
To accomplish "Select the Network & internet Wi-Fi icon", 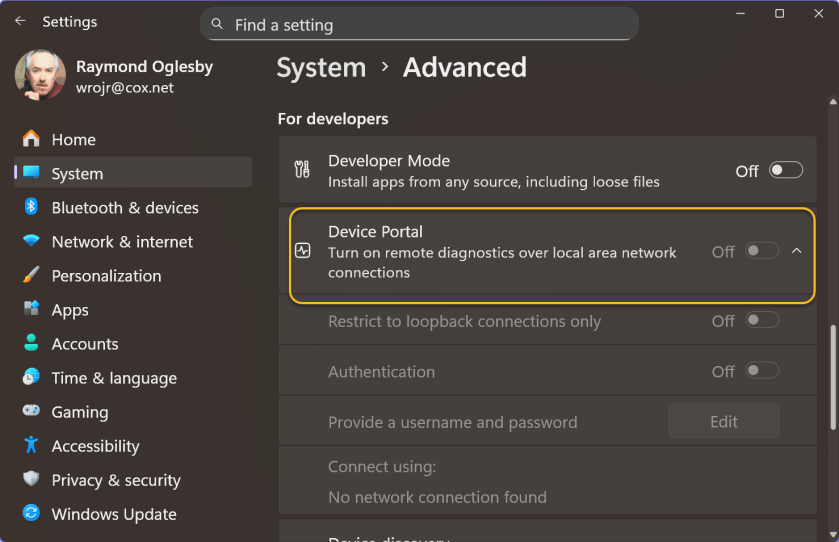I will pyautogui.click(x=31, y=241).
